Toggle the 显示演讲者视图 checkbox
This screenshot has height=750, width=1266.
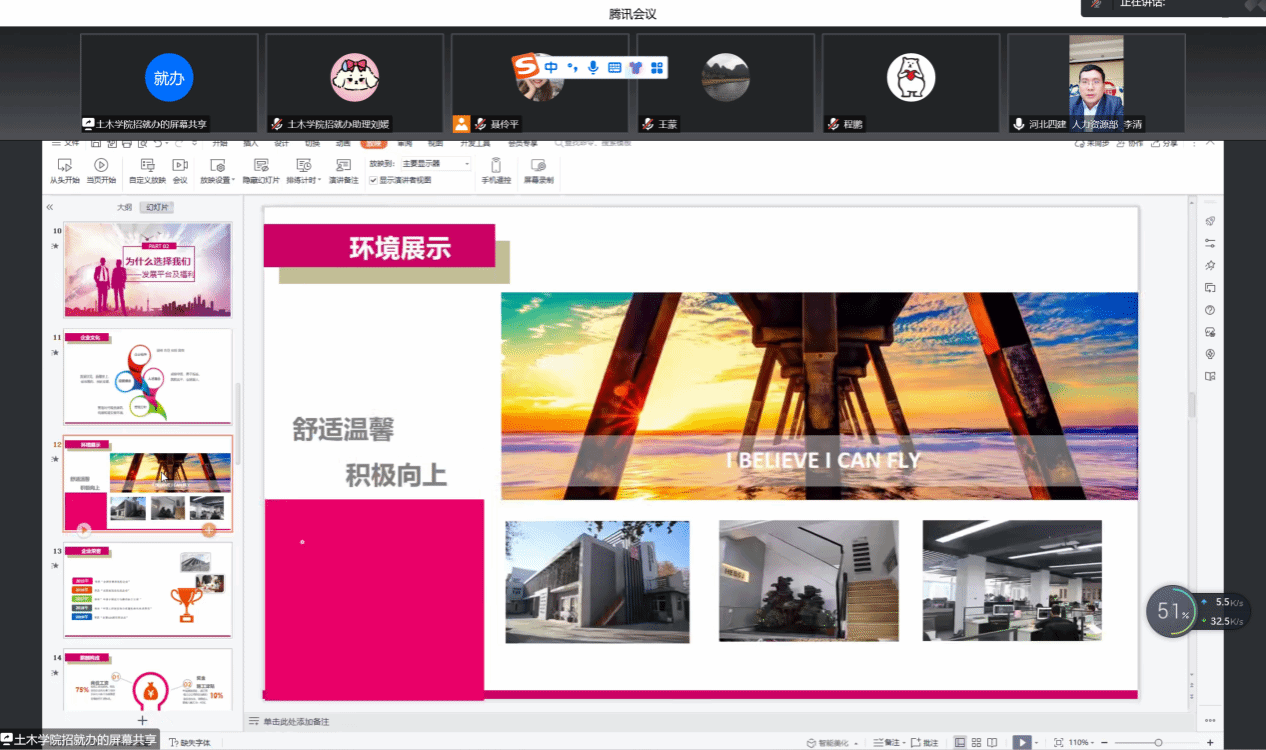tap(374, 180)
